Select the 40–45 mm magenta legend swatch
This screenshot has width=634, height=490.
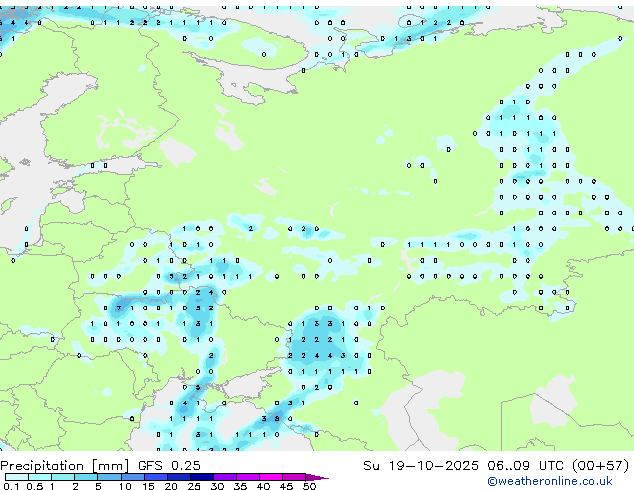(271, 477)
